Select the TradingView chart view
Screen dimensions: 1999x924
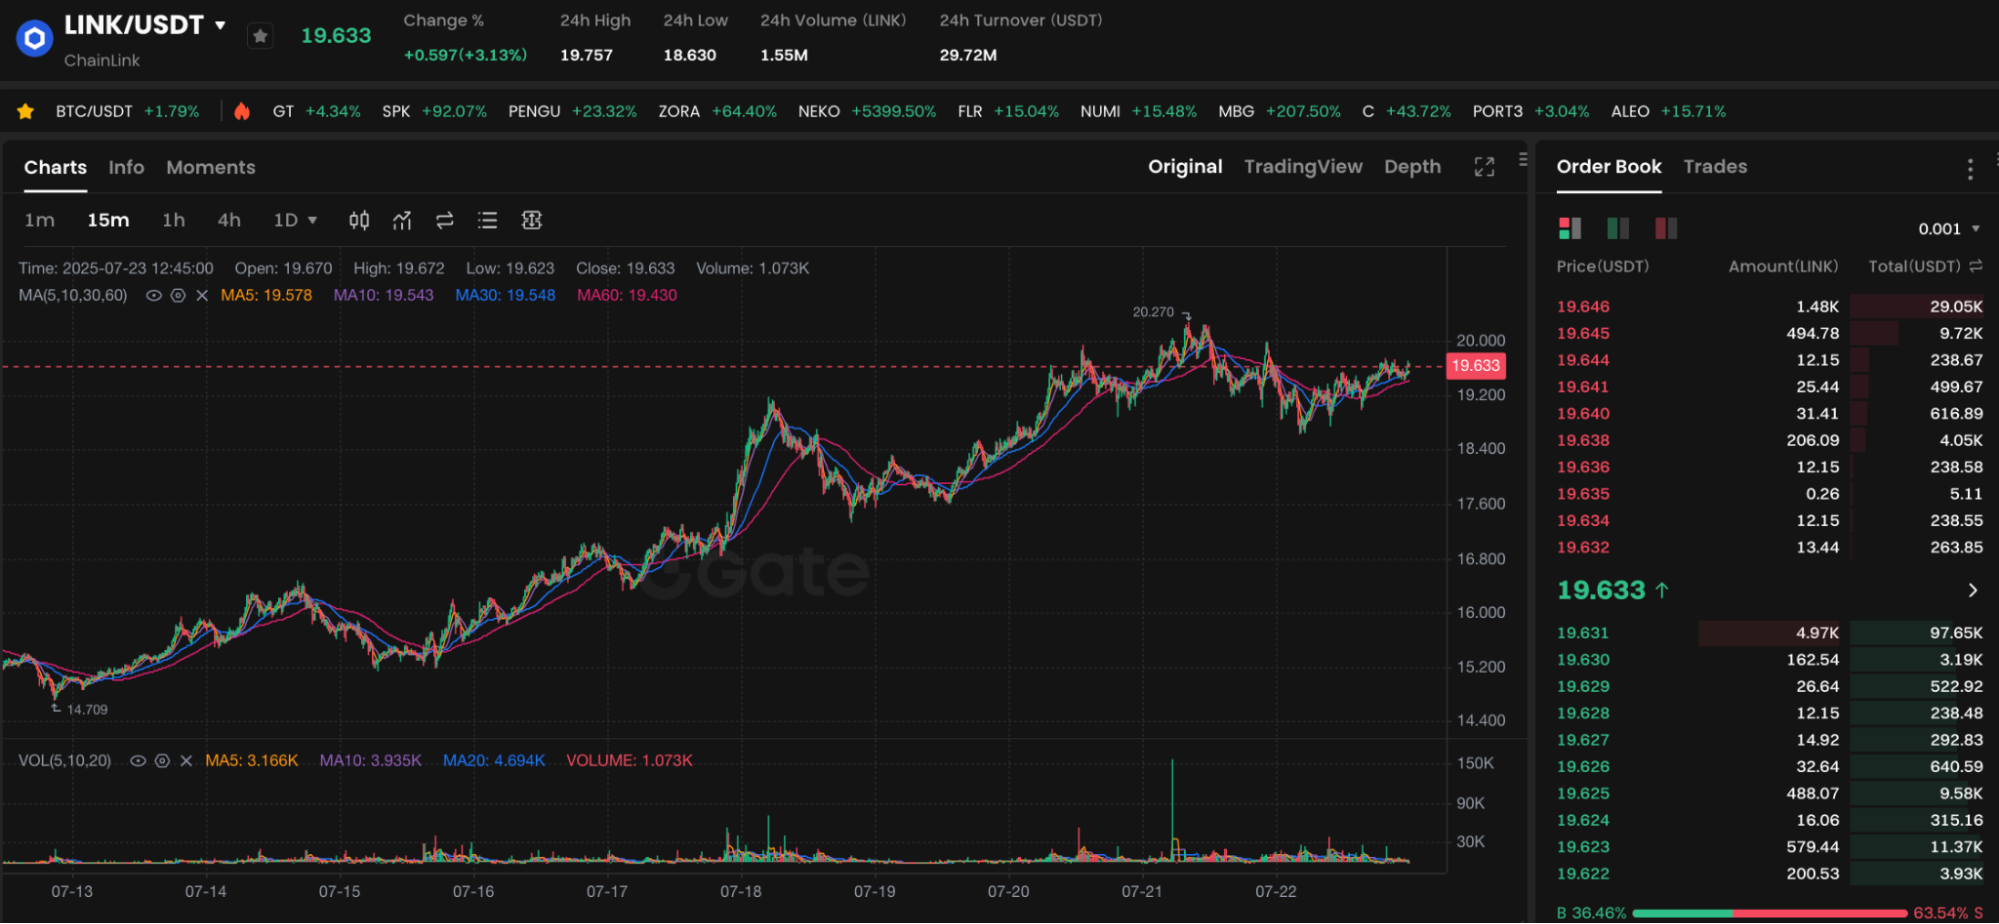(x=1303, y=166)
